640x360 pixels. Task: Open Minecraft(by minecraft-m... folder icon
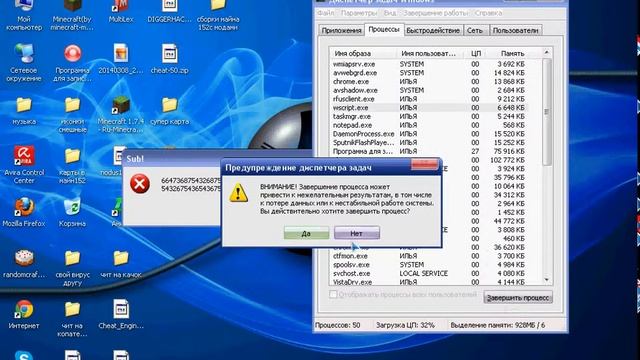click(72, 16)
